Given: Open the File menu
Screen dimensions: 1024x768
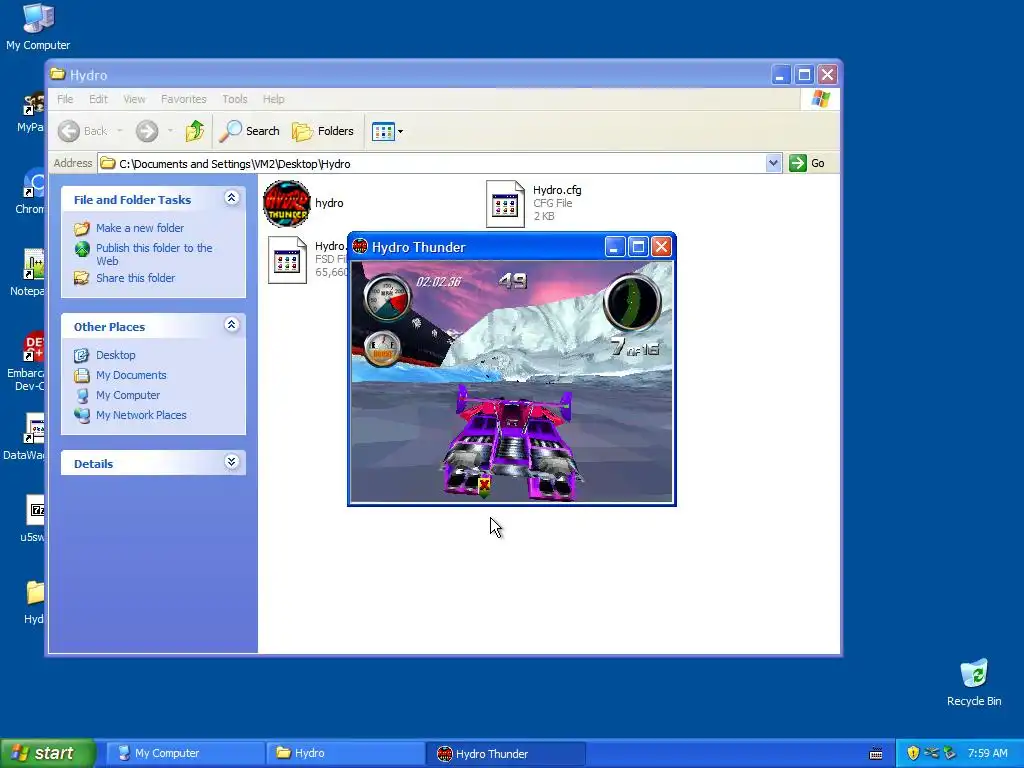Looking at the screenshot, I should tap(65, 99).
